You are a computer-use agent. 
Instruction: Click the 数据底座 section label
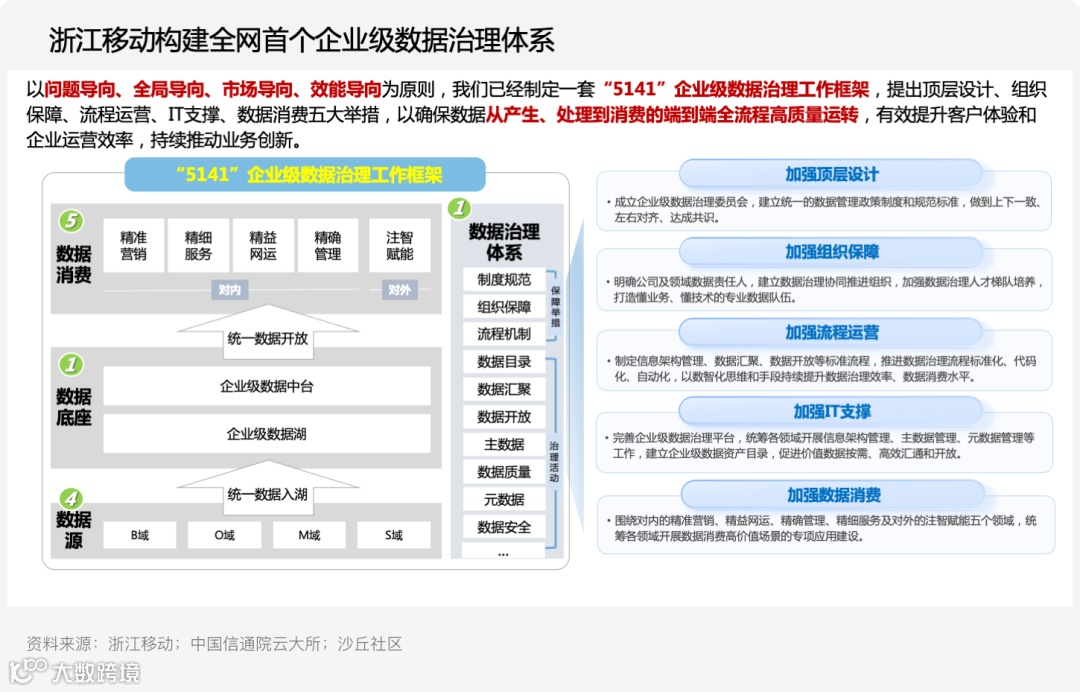click(74, 407)
